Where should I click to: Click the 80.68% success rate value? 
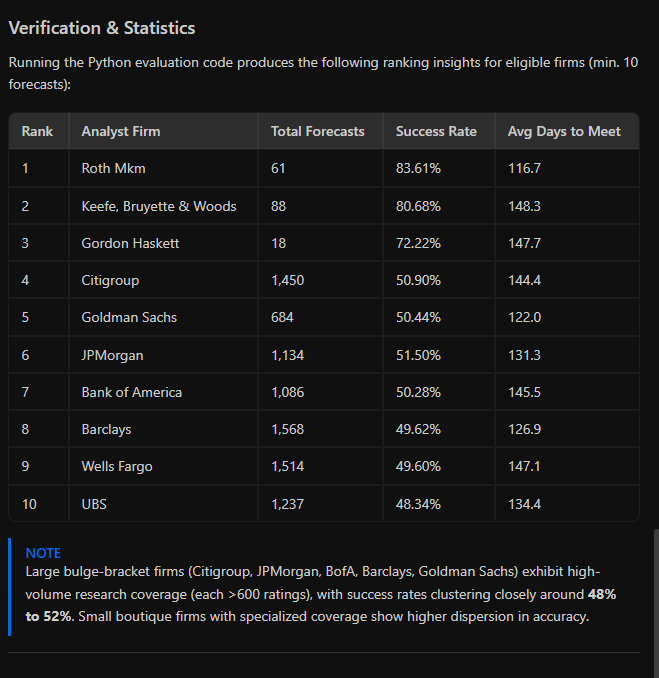pos(418,206)
